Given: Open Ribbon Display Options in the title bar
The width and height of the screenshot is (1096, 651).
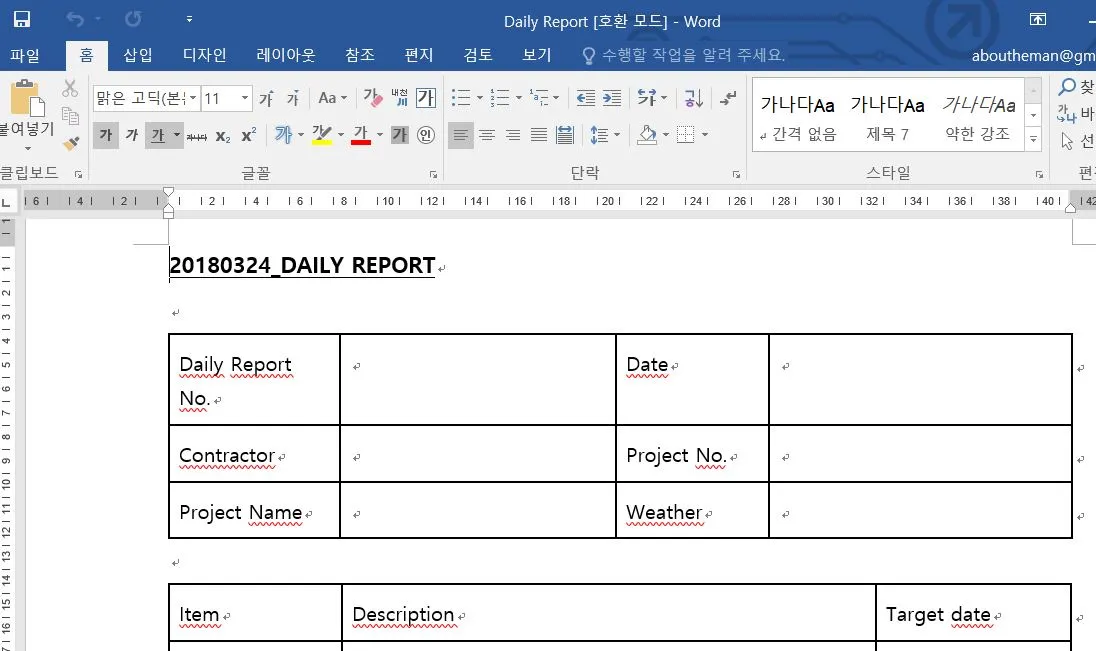Looking at the screenshot, I should tap(1038, 20).
